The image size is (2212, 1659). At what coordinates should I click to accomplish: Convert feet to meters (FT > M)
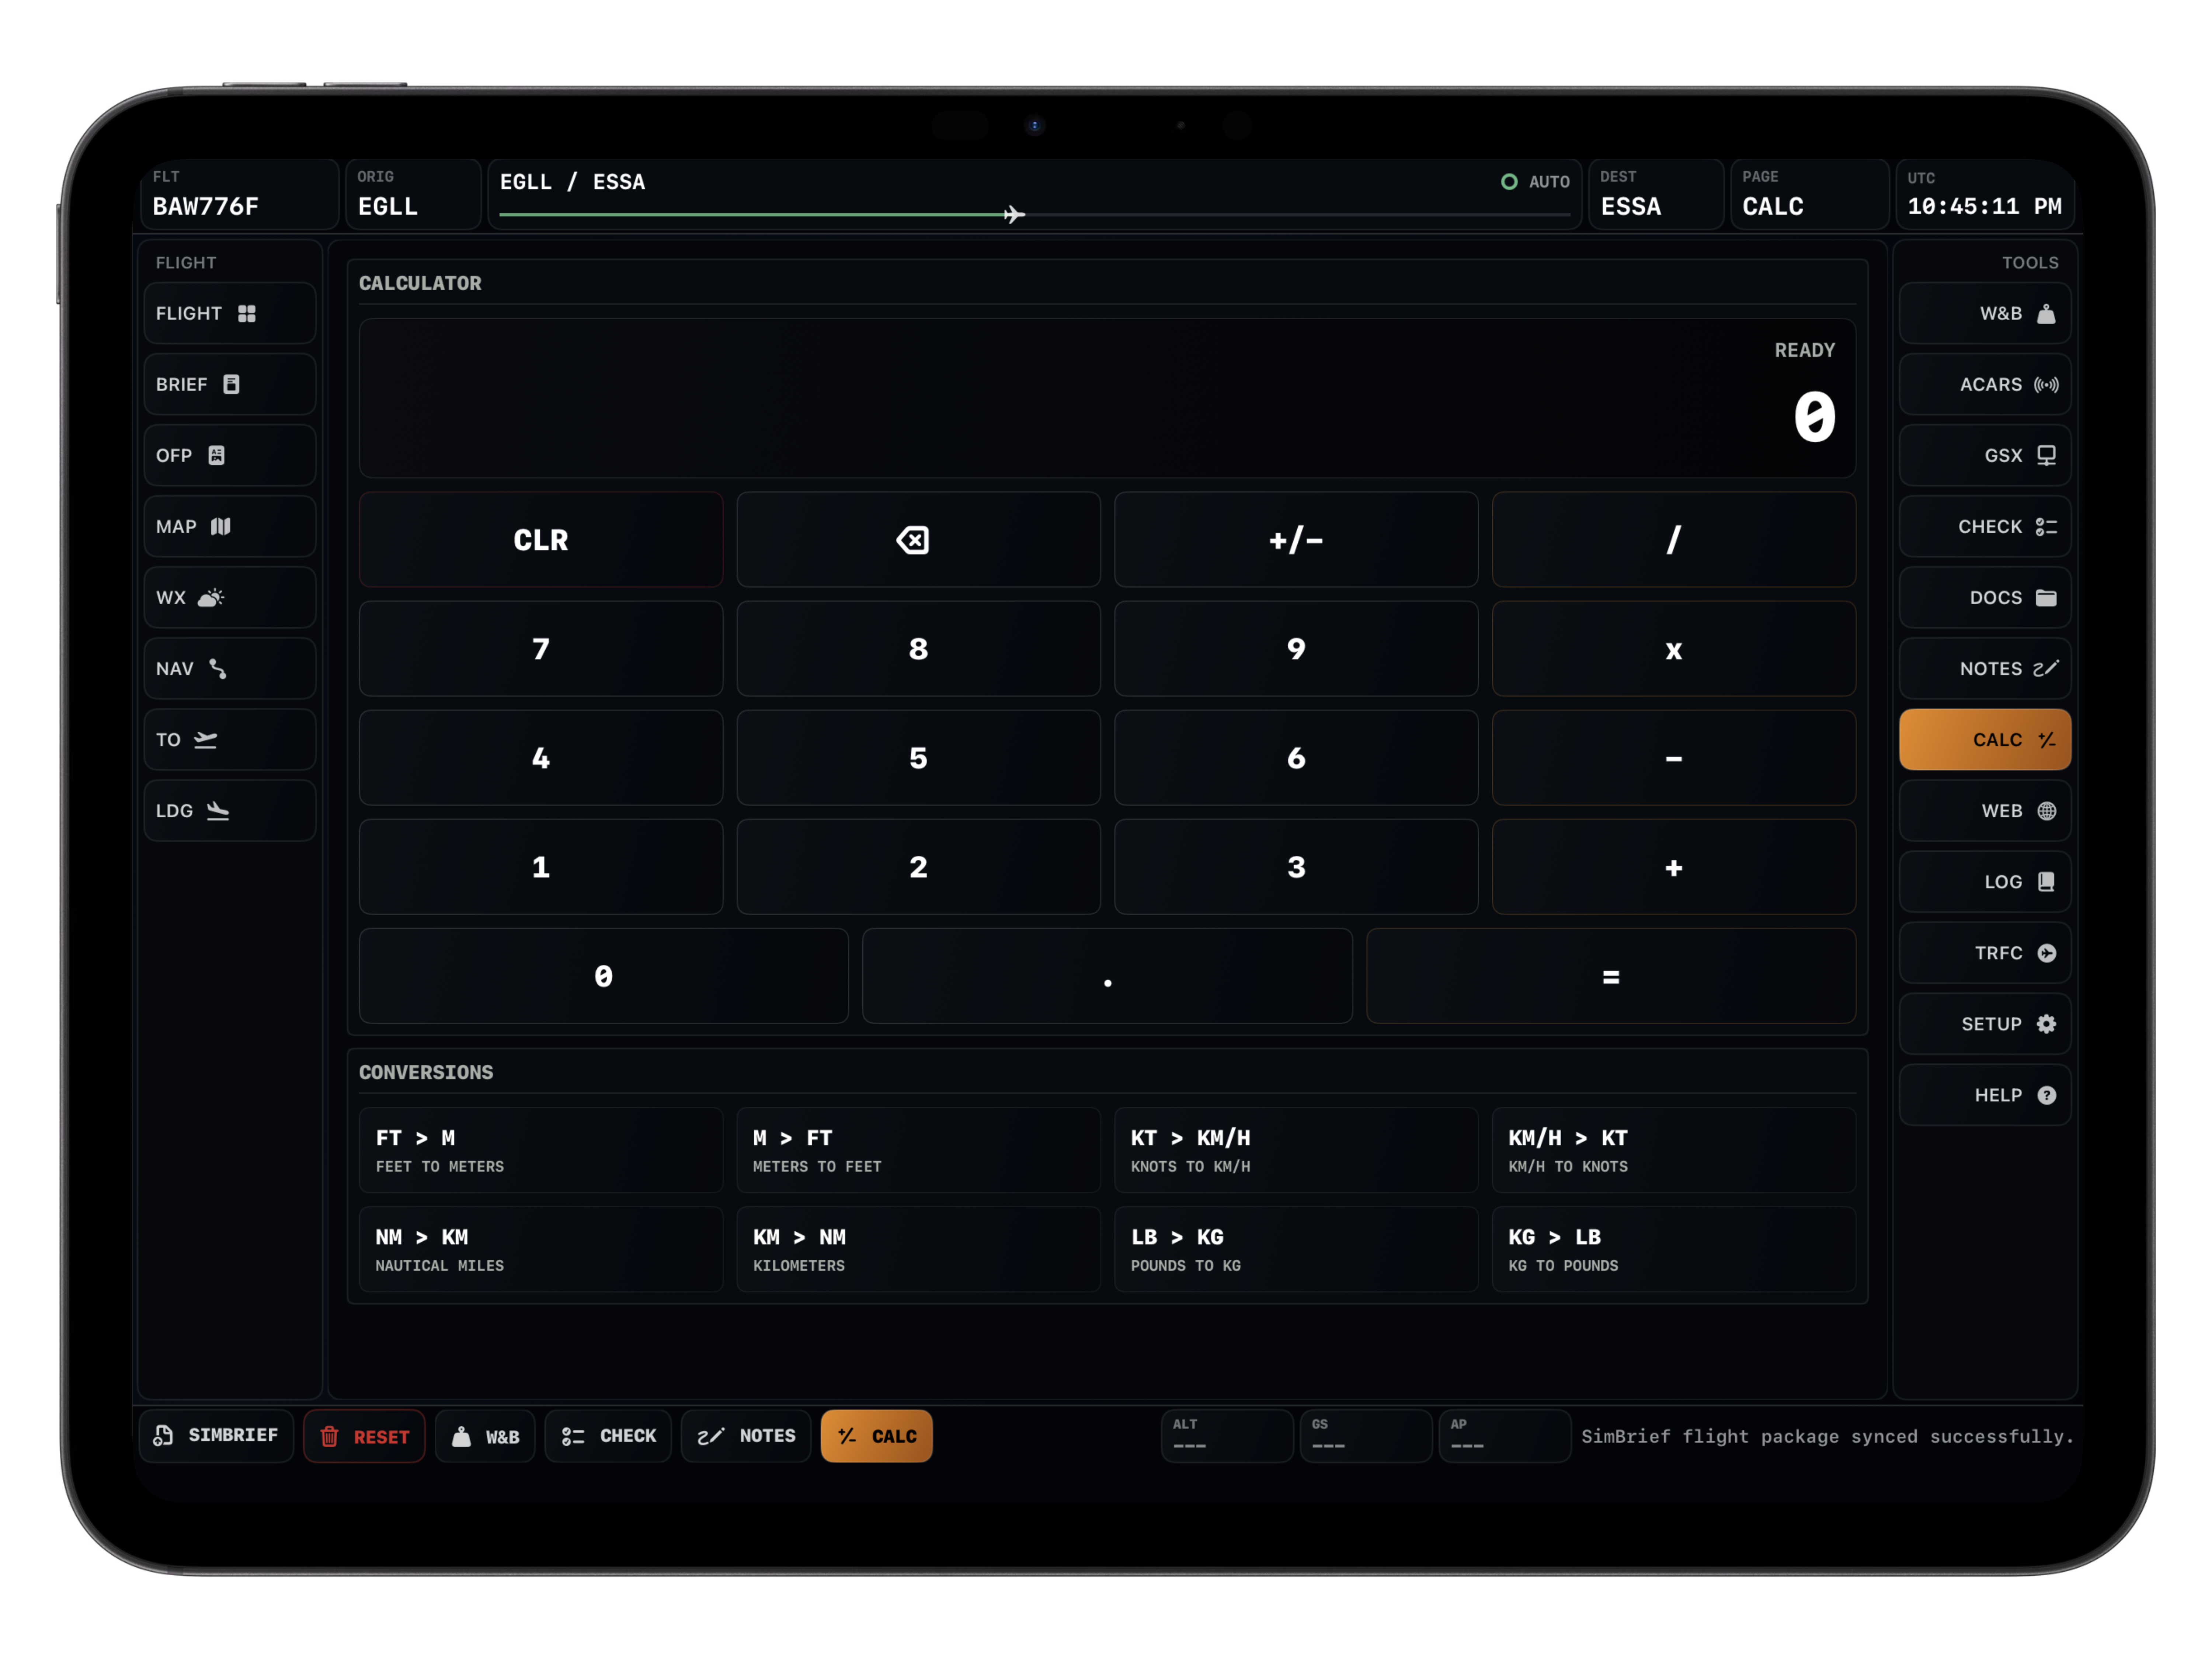541,1150
